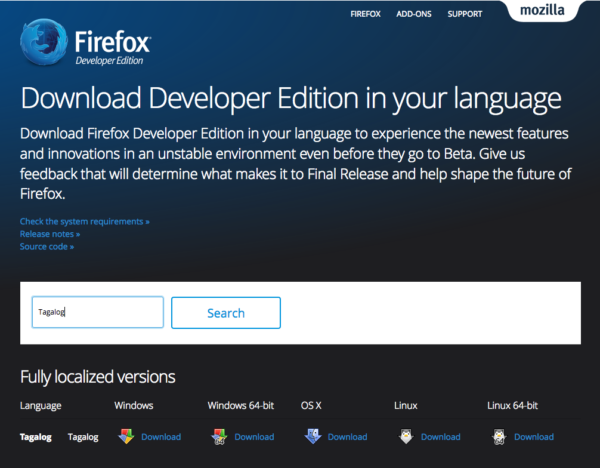Viewport: 600px width, 468px height.
Task: Download Tagalog build for Windows
Action: [x=161, y=437]
